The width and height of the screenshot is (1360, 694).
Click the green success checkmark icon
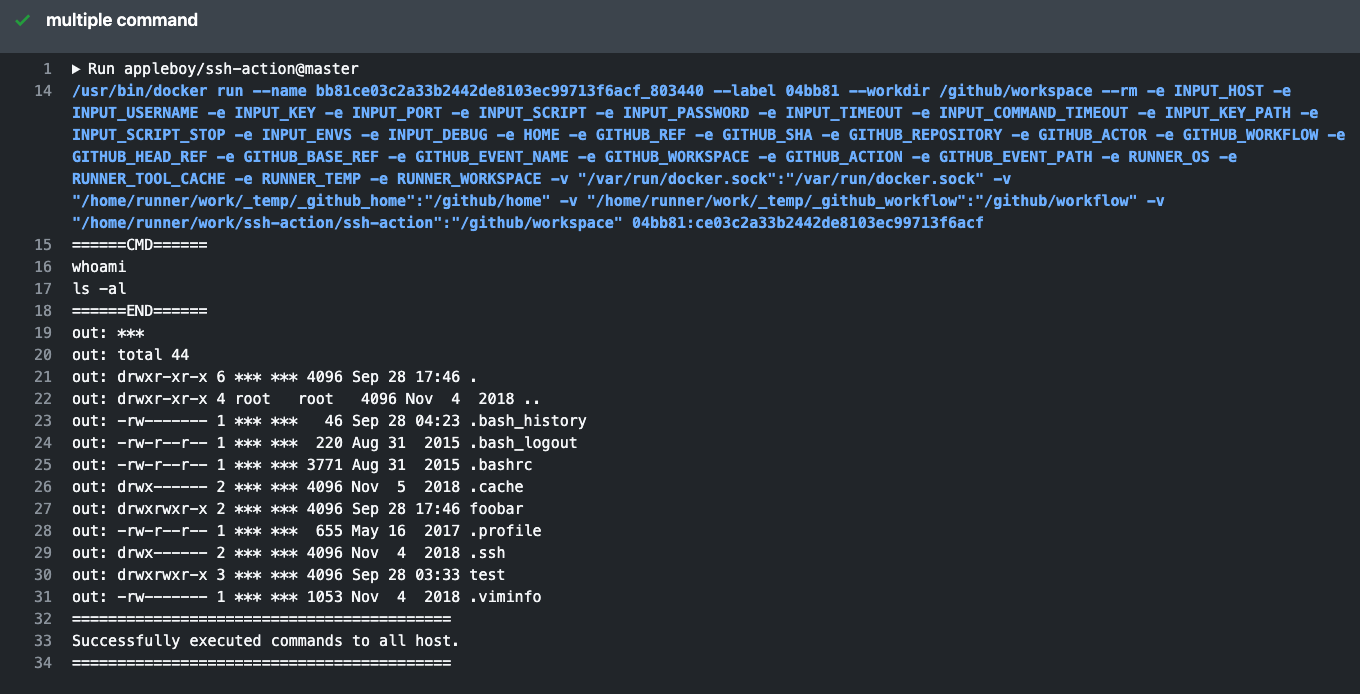click(22, 20)
